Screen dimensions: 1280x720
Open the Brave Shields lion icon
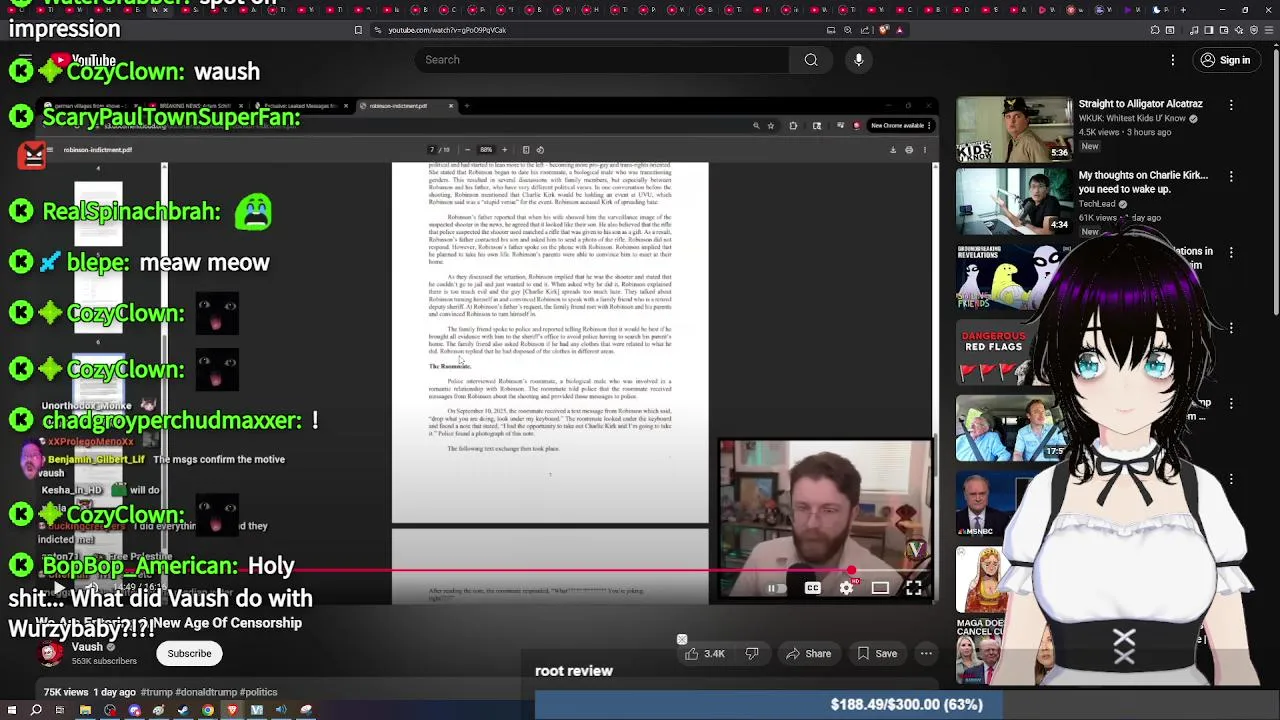pyautogui.click(x=884, y=30)
